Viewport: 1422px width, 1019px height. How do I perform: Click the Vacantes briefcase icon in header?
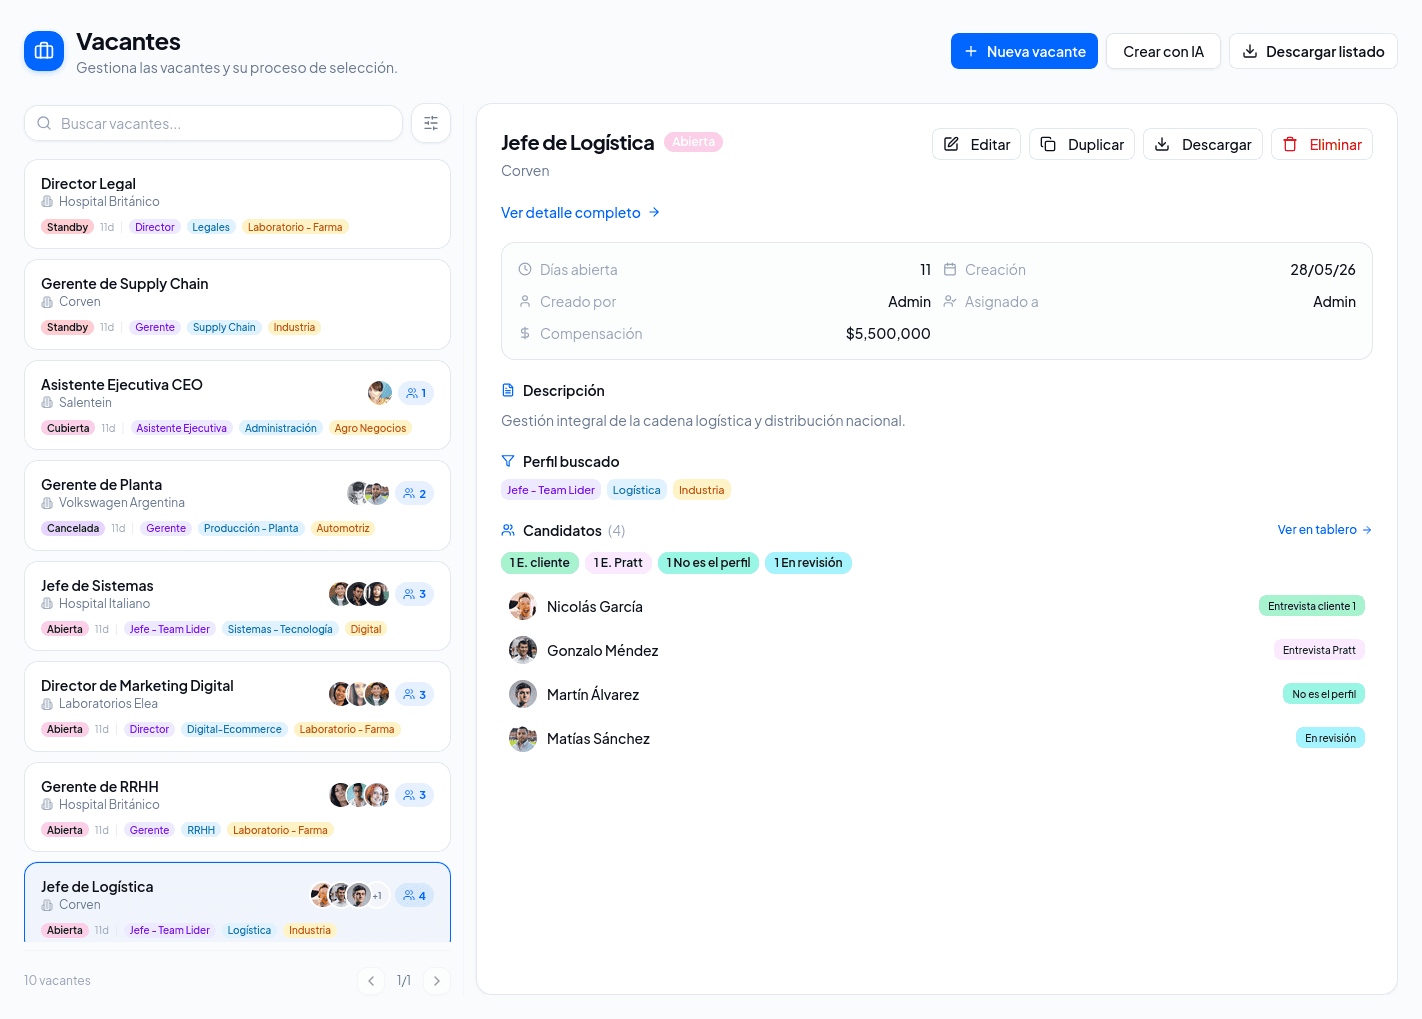click(x=44, y=51)
